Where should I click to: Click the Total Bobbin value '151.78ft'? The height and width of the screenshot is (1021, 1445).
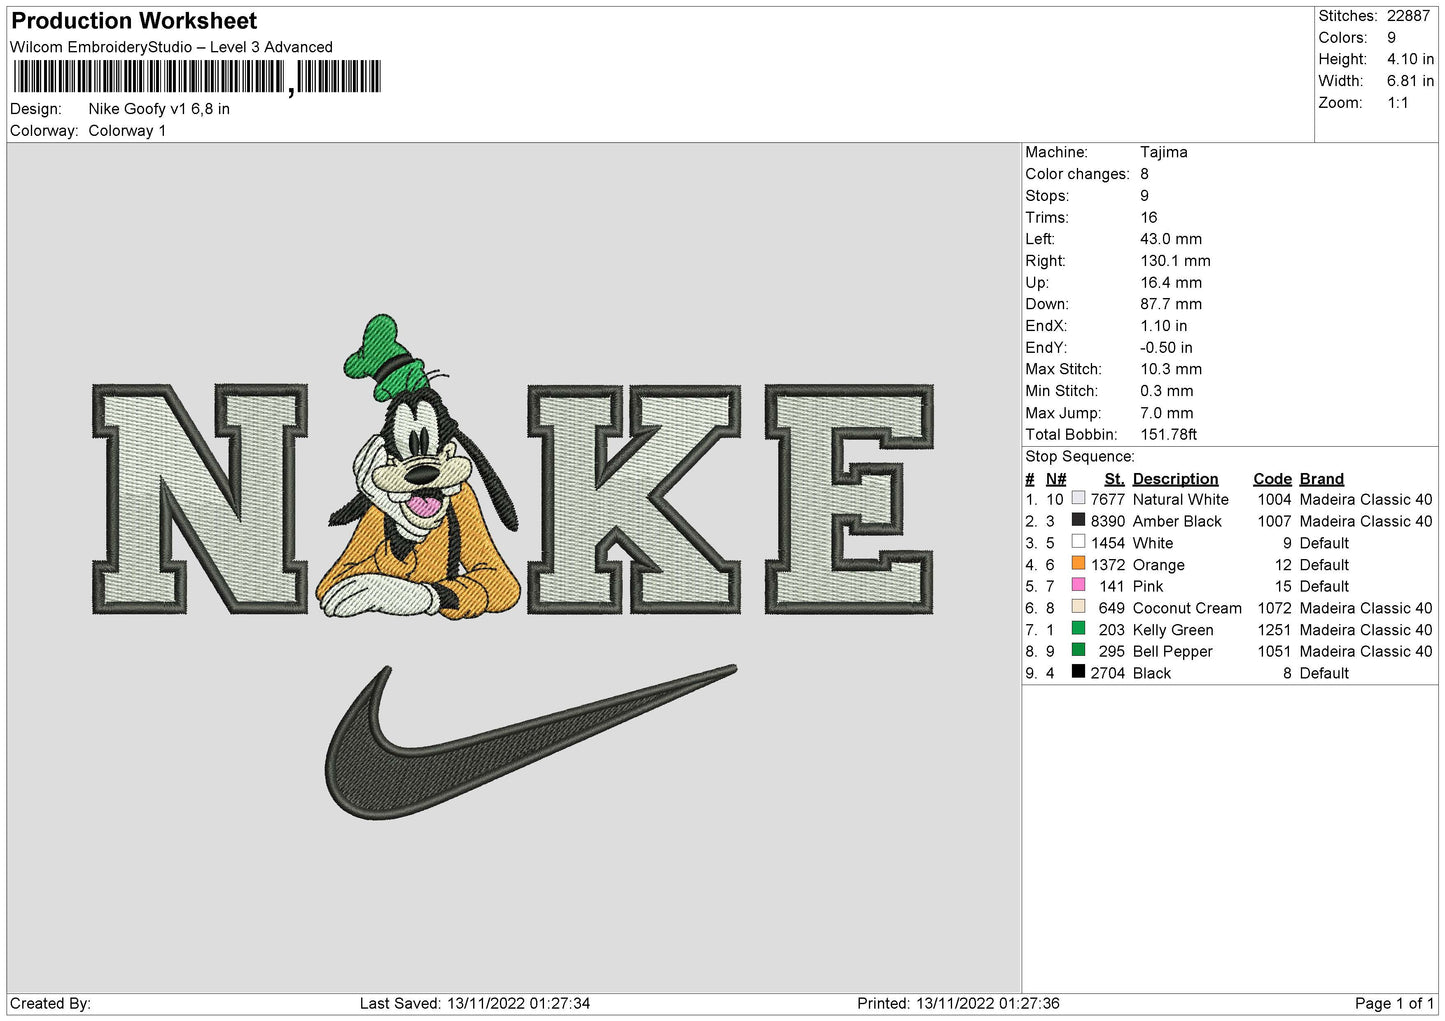tap(1168, 435)
